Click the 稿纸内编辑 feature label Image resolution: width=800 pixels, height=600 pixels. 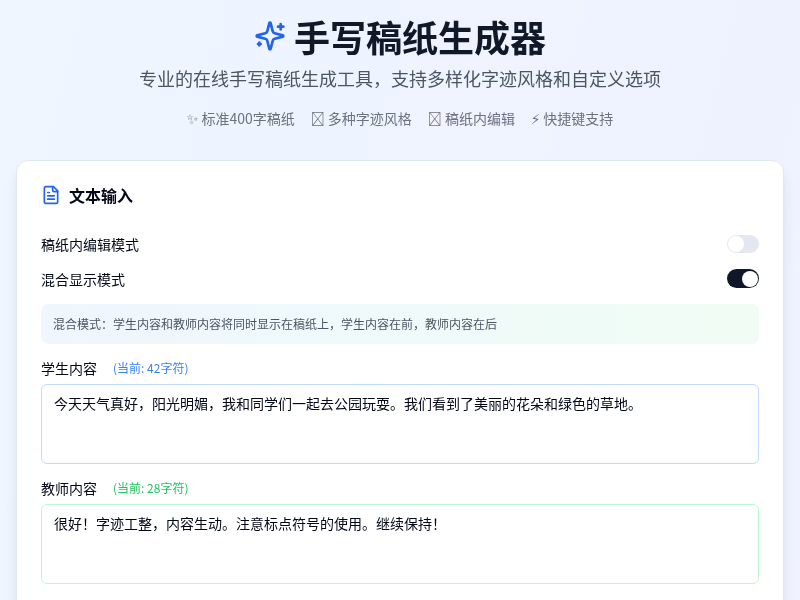tap(480, 119)
